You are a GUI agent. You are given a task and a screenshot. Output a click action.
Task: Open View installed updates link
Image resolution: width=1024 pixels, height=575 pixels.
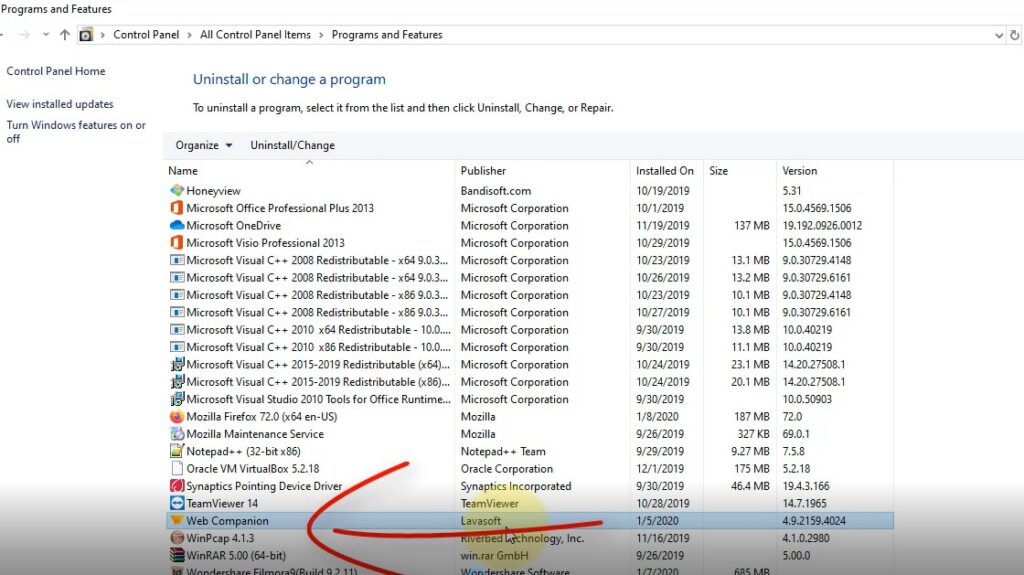tap(60, 104)
